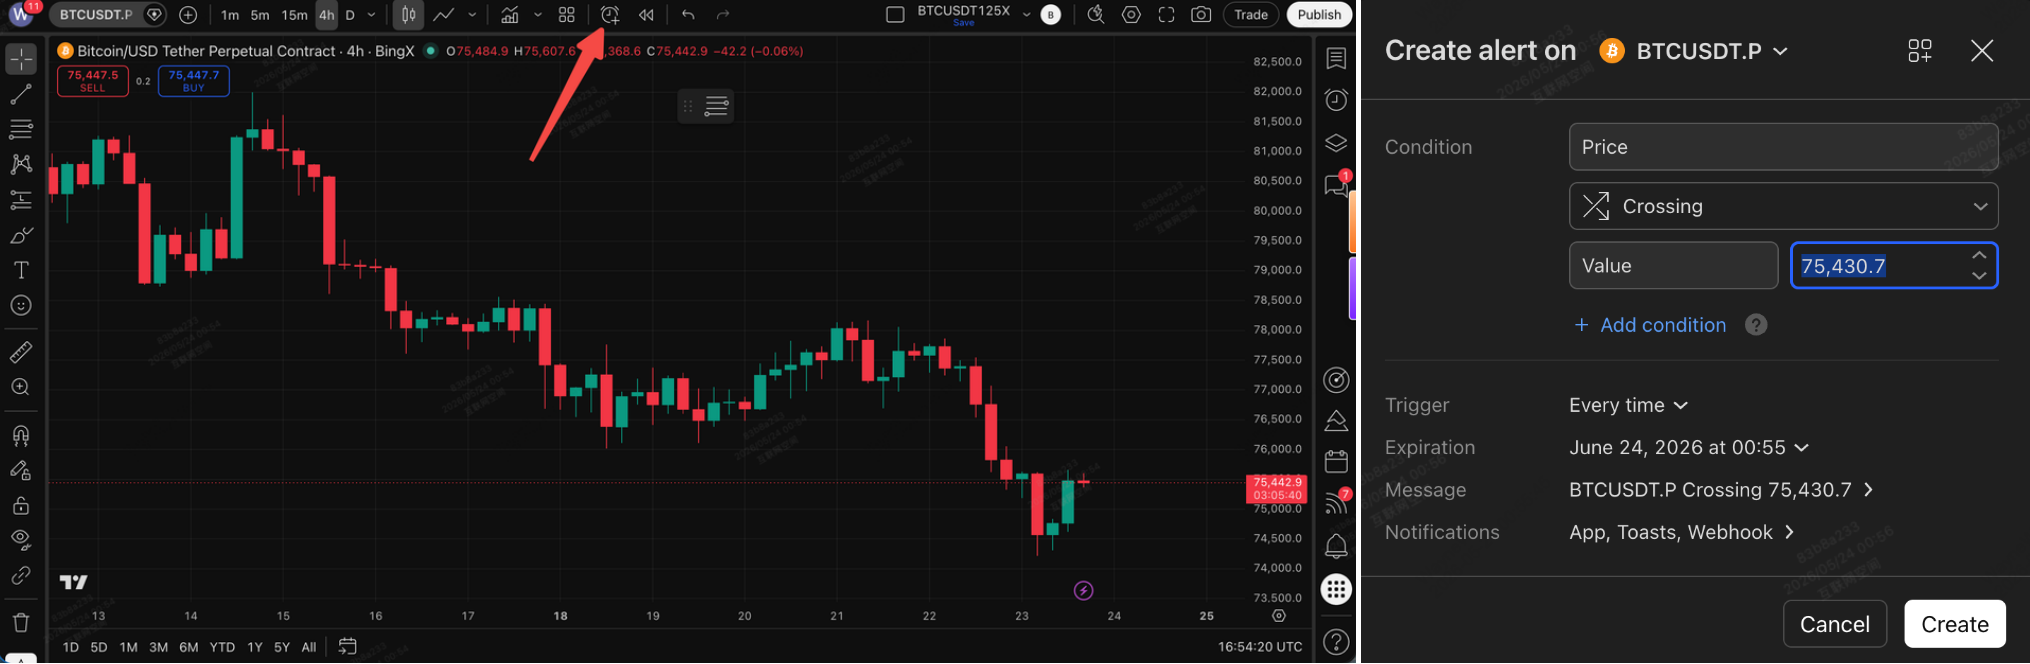Increase alert value with the up stepper
Image resolution: width=2030 pixels, height=664 pixels.
tap(1978, 255)
